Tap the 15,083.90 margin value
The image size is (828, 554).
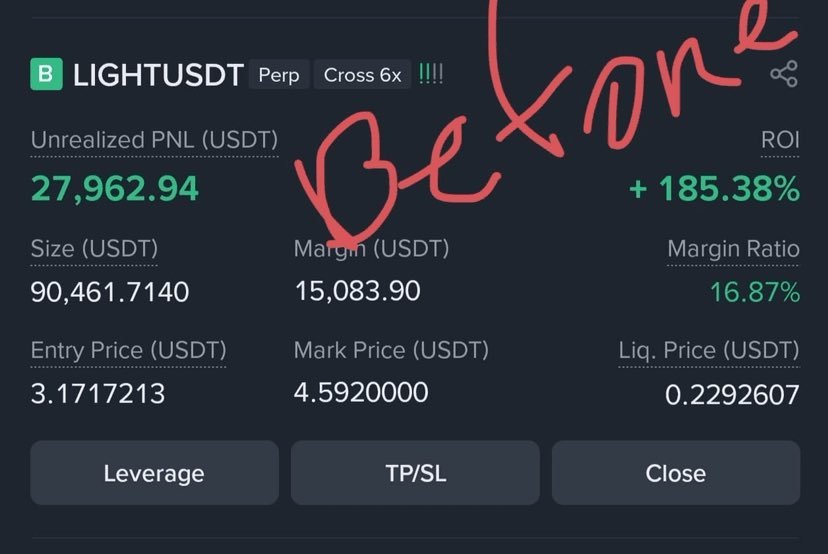coord(357,291)
